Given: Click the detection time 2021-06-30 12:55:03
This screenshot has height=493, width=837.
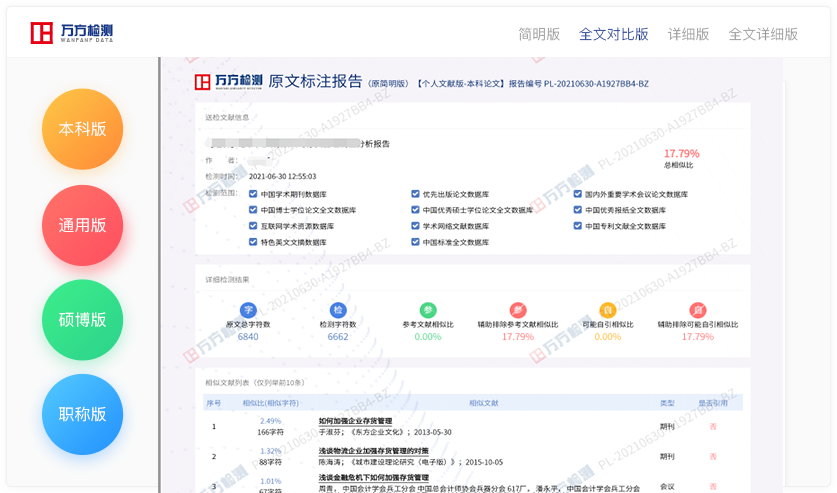Looking at the screenshot, I should click(282, 176).
